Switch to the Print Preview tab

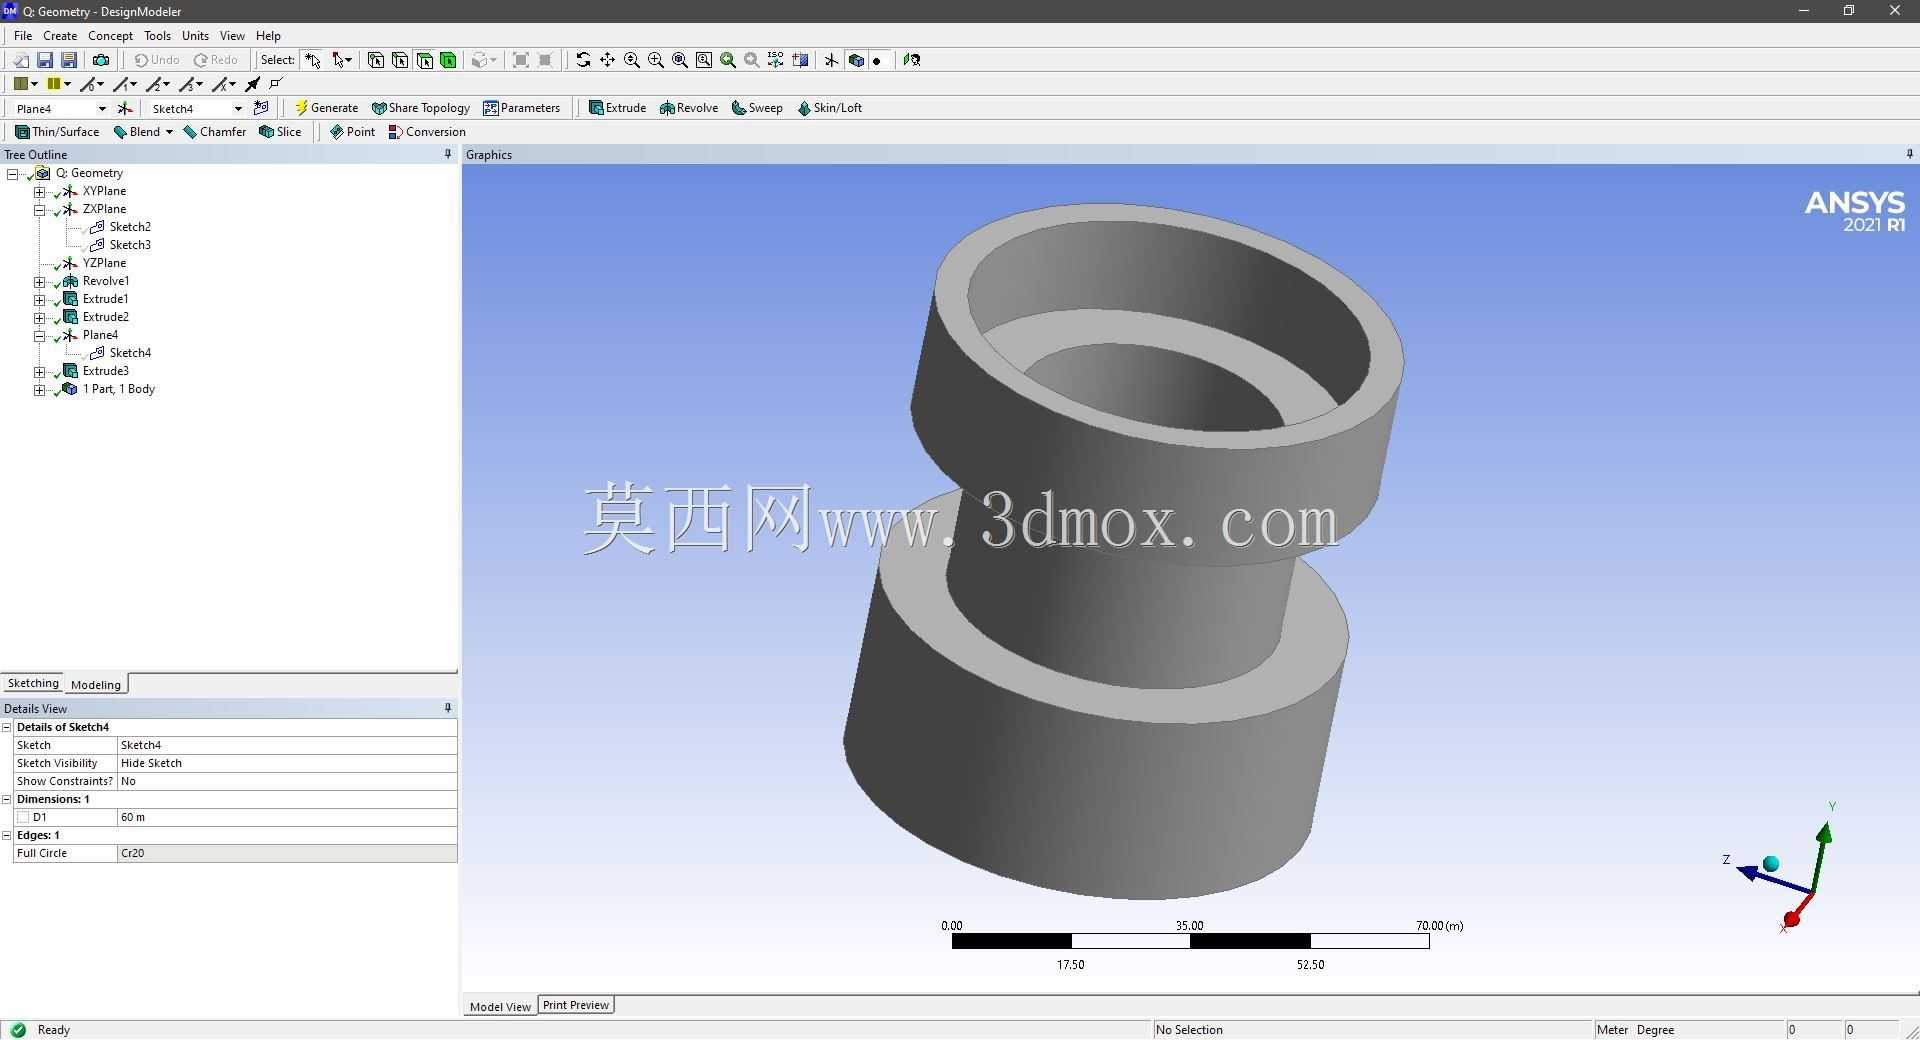point(576,1005)
